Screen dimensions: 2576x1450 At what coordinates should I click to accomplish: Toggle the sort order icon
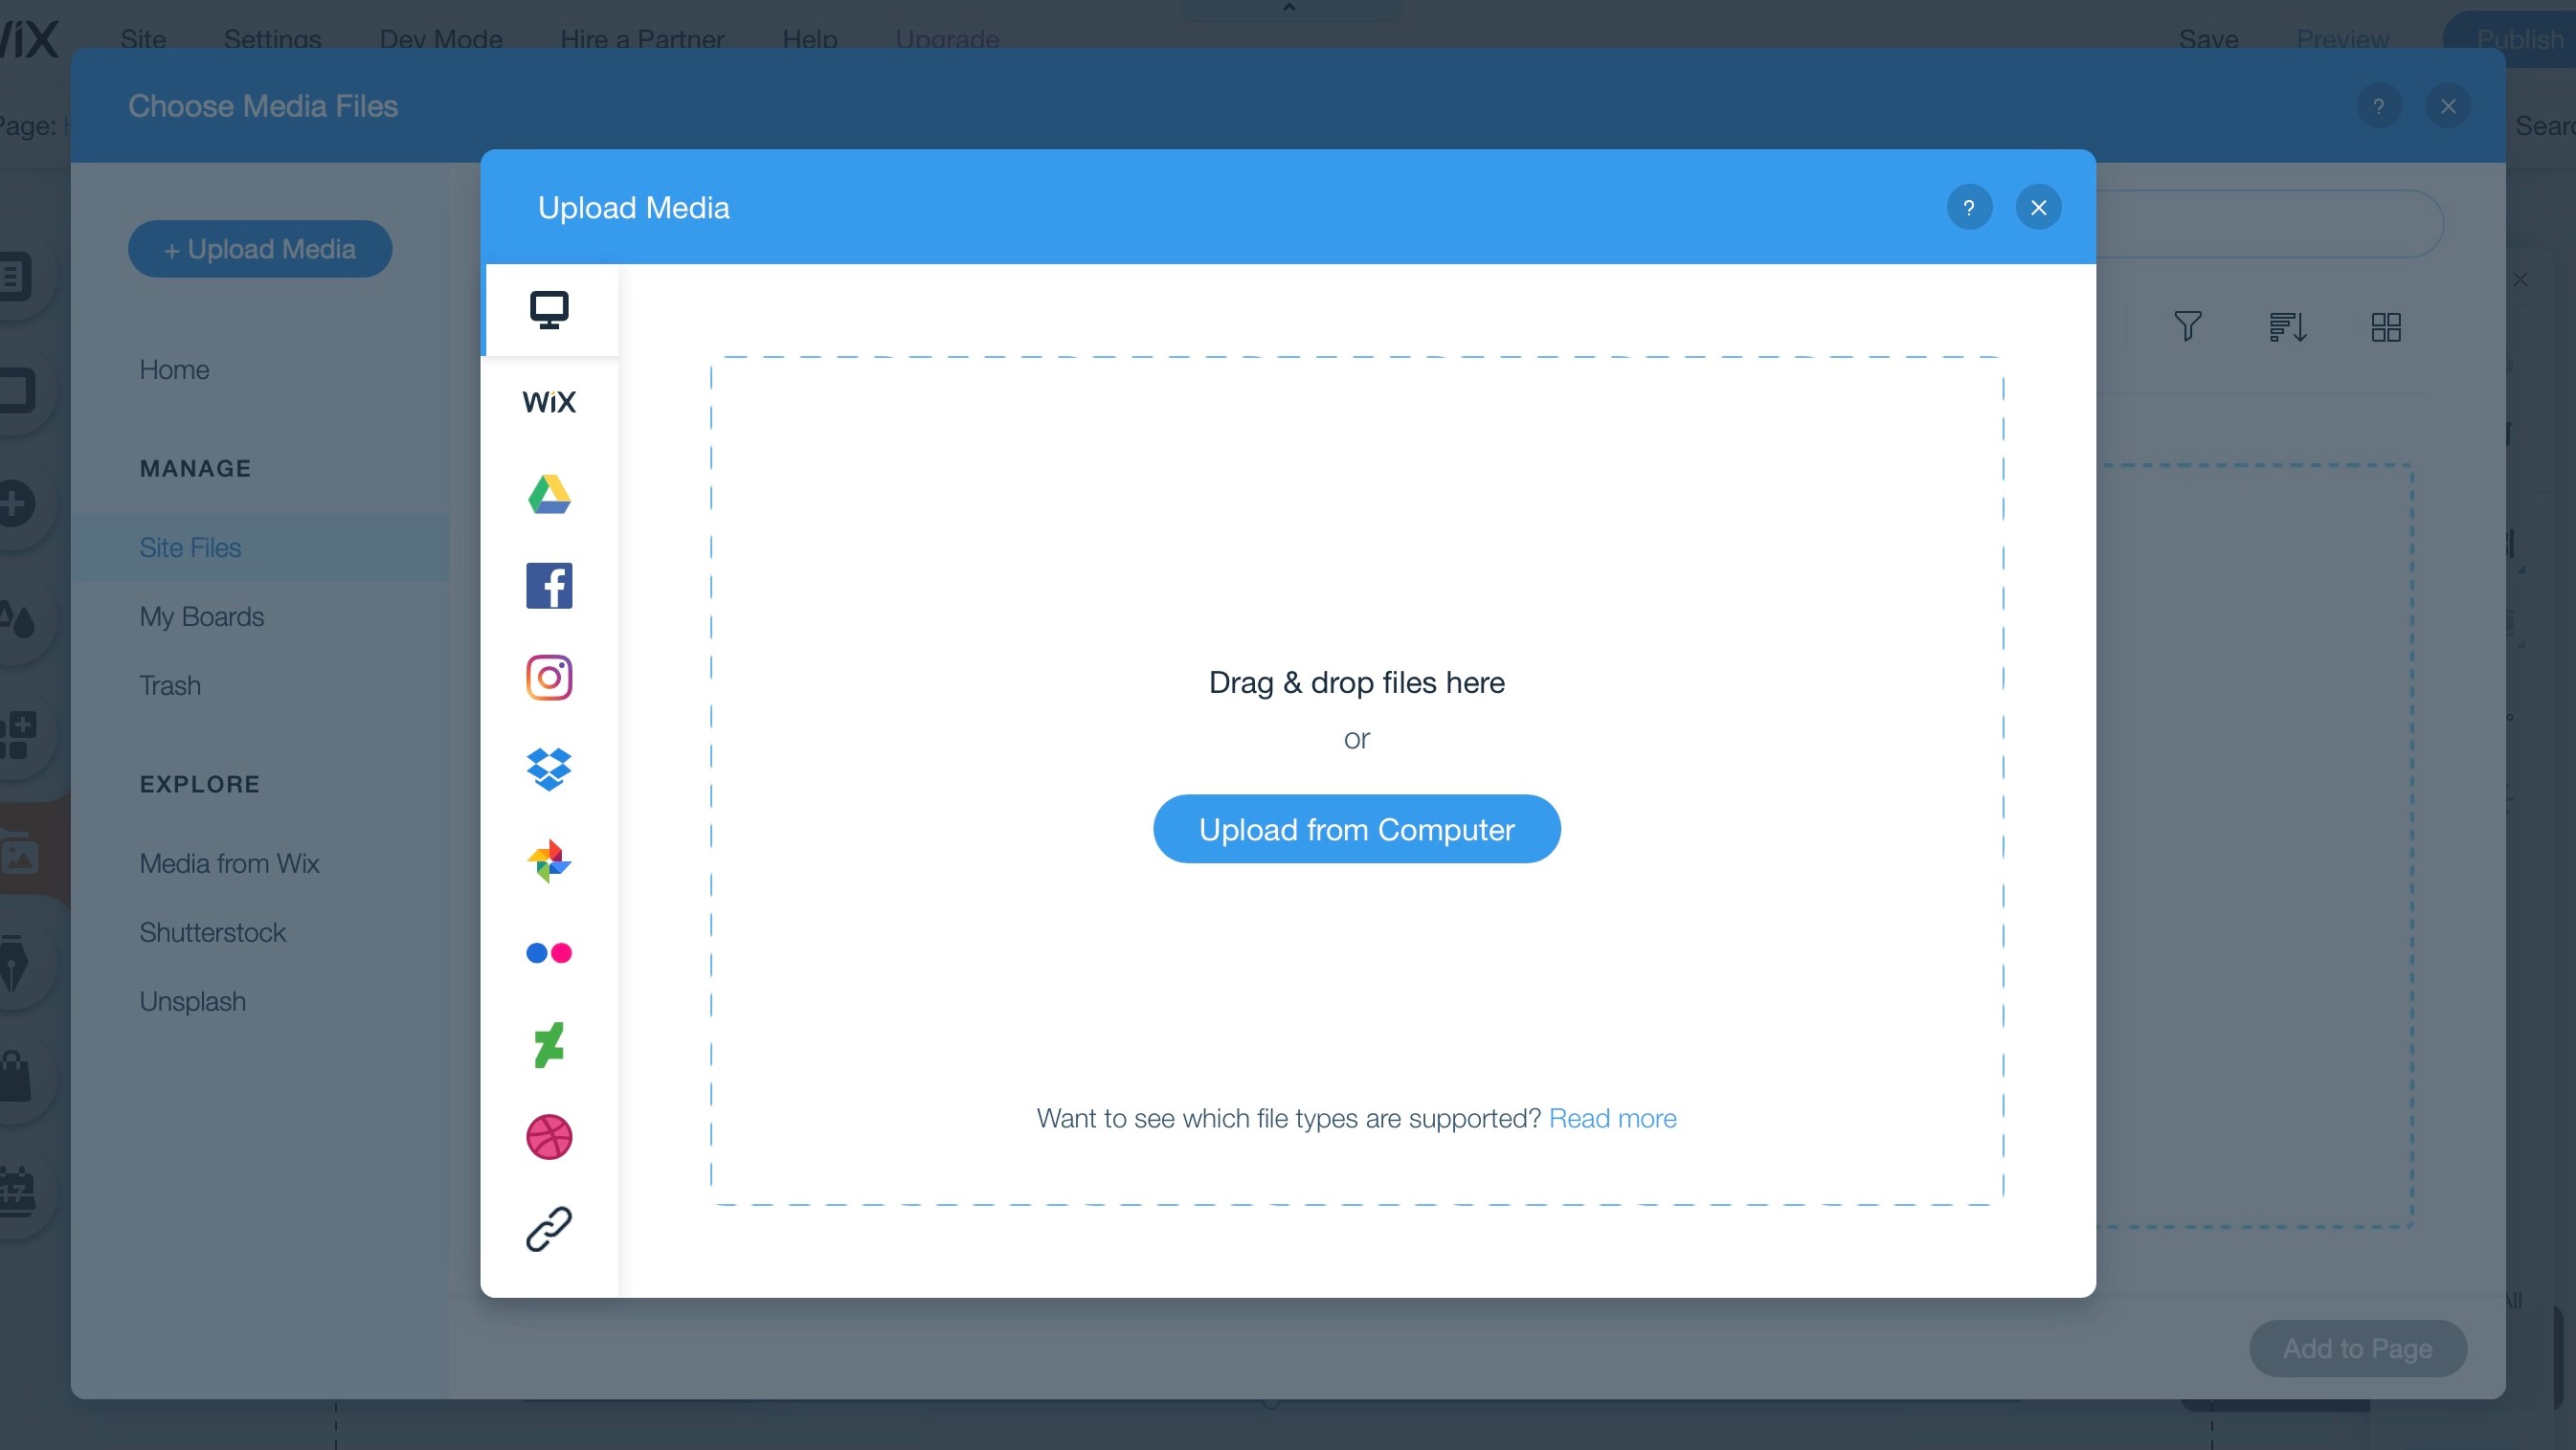pyautogui.click(x=2290, y=323)
